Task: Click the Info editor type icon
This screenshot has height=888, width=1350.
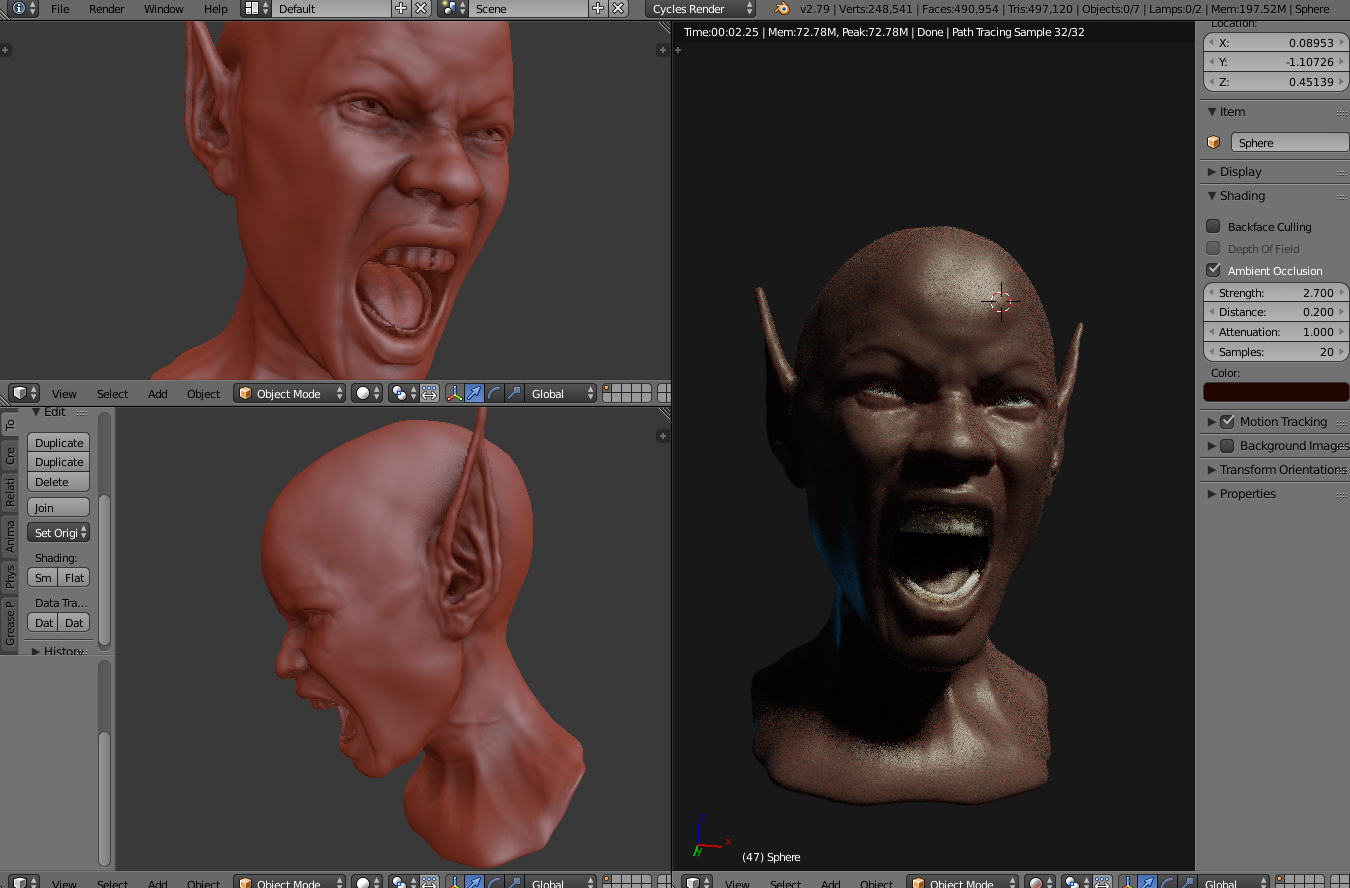Action: pyautogui.click(x=23, y=8)
